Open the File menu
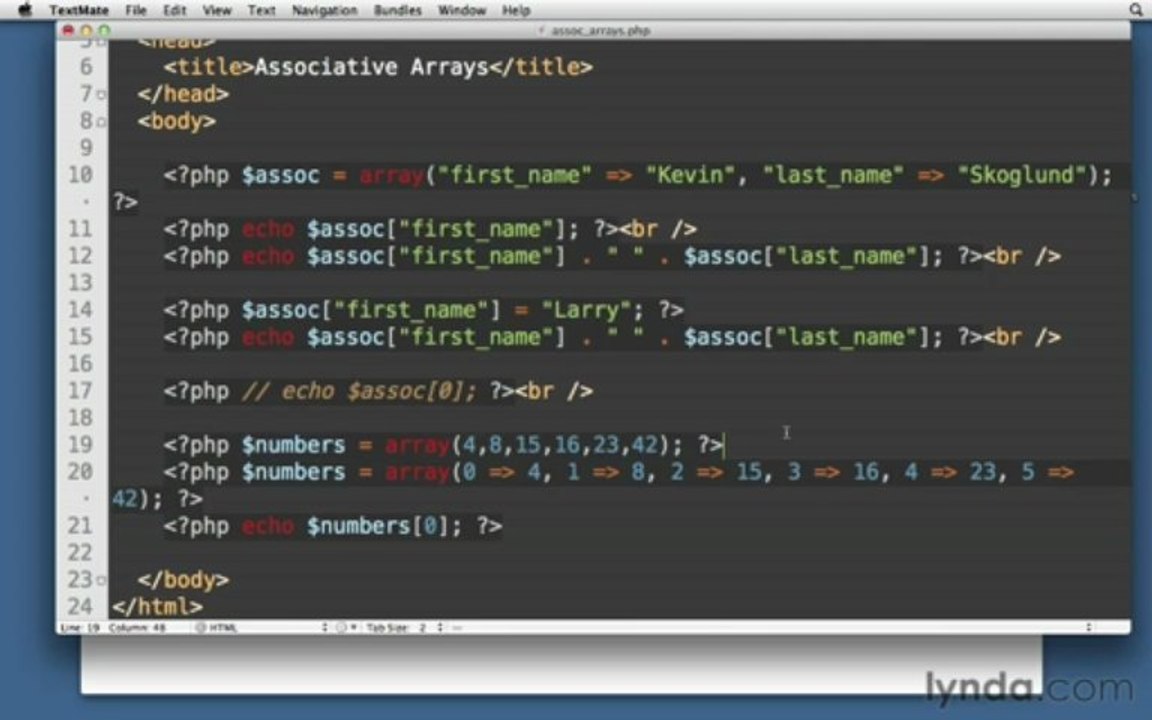Viewport: 1152px width, 720px height. [x=136, y=10]
